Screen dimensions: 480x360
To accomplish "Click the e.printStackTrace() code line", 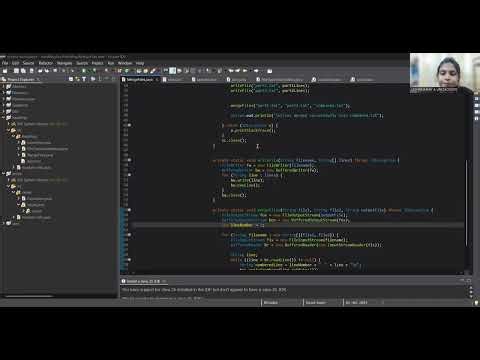I will [253, 130].
